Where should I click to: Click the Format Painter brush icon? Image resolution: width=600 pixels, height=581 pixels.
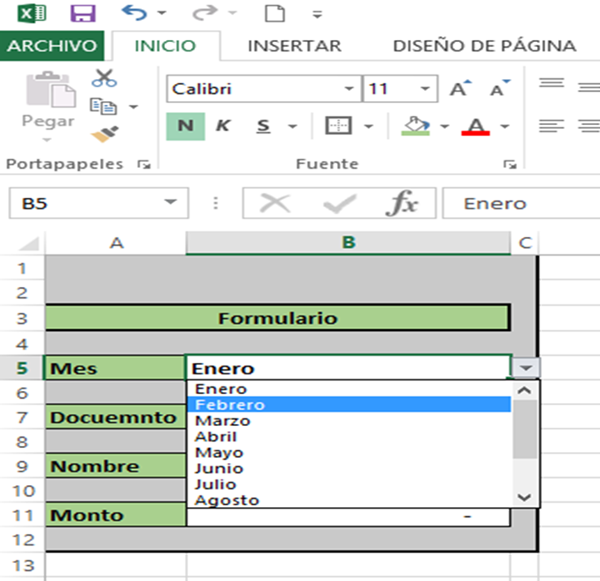click(104, 133)
